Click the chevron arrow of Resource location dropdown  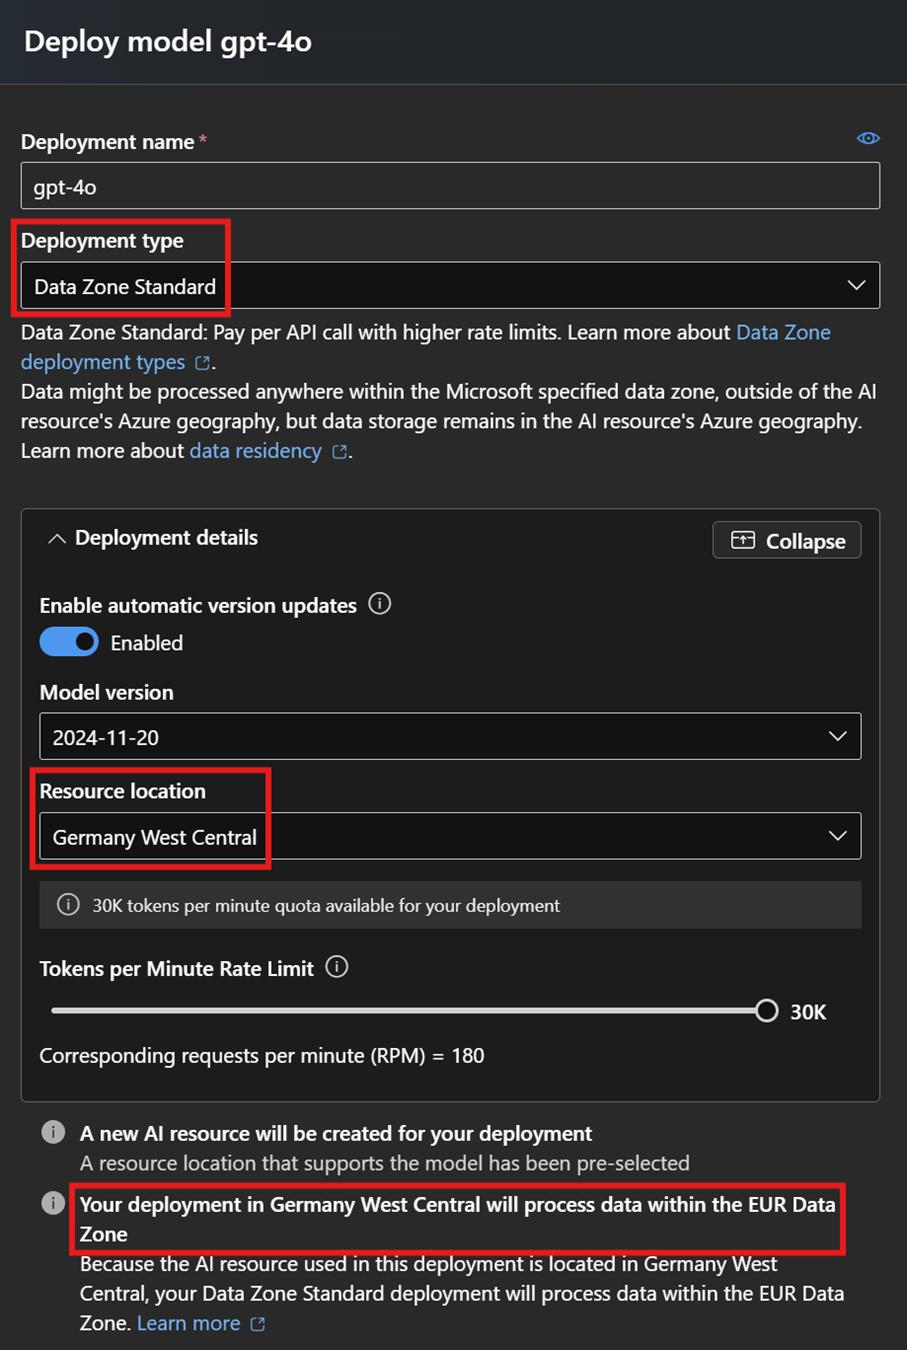tap(838, 836)
